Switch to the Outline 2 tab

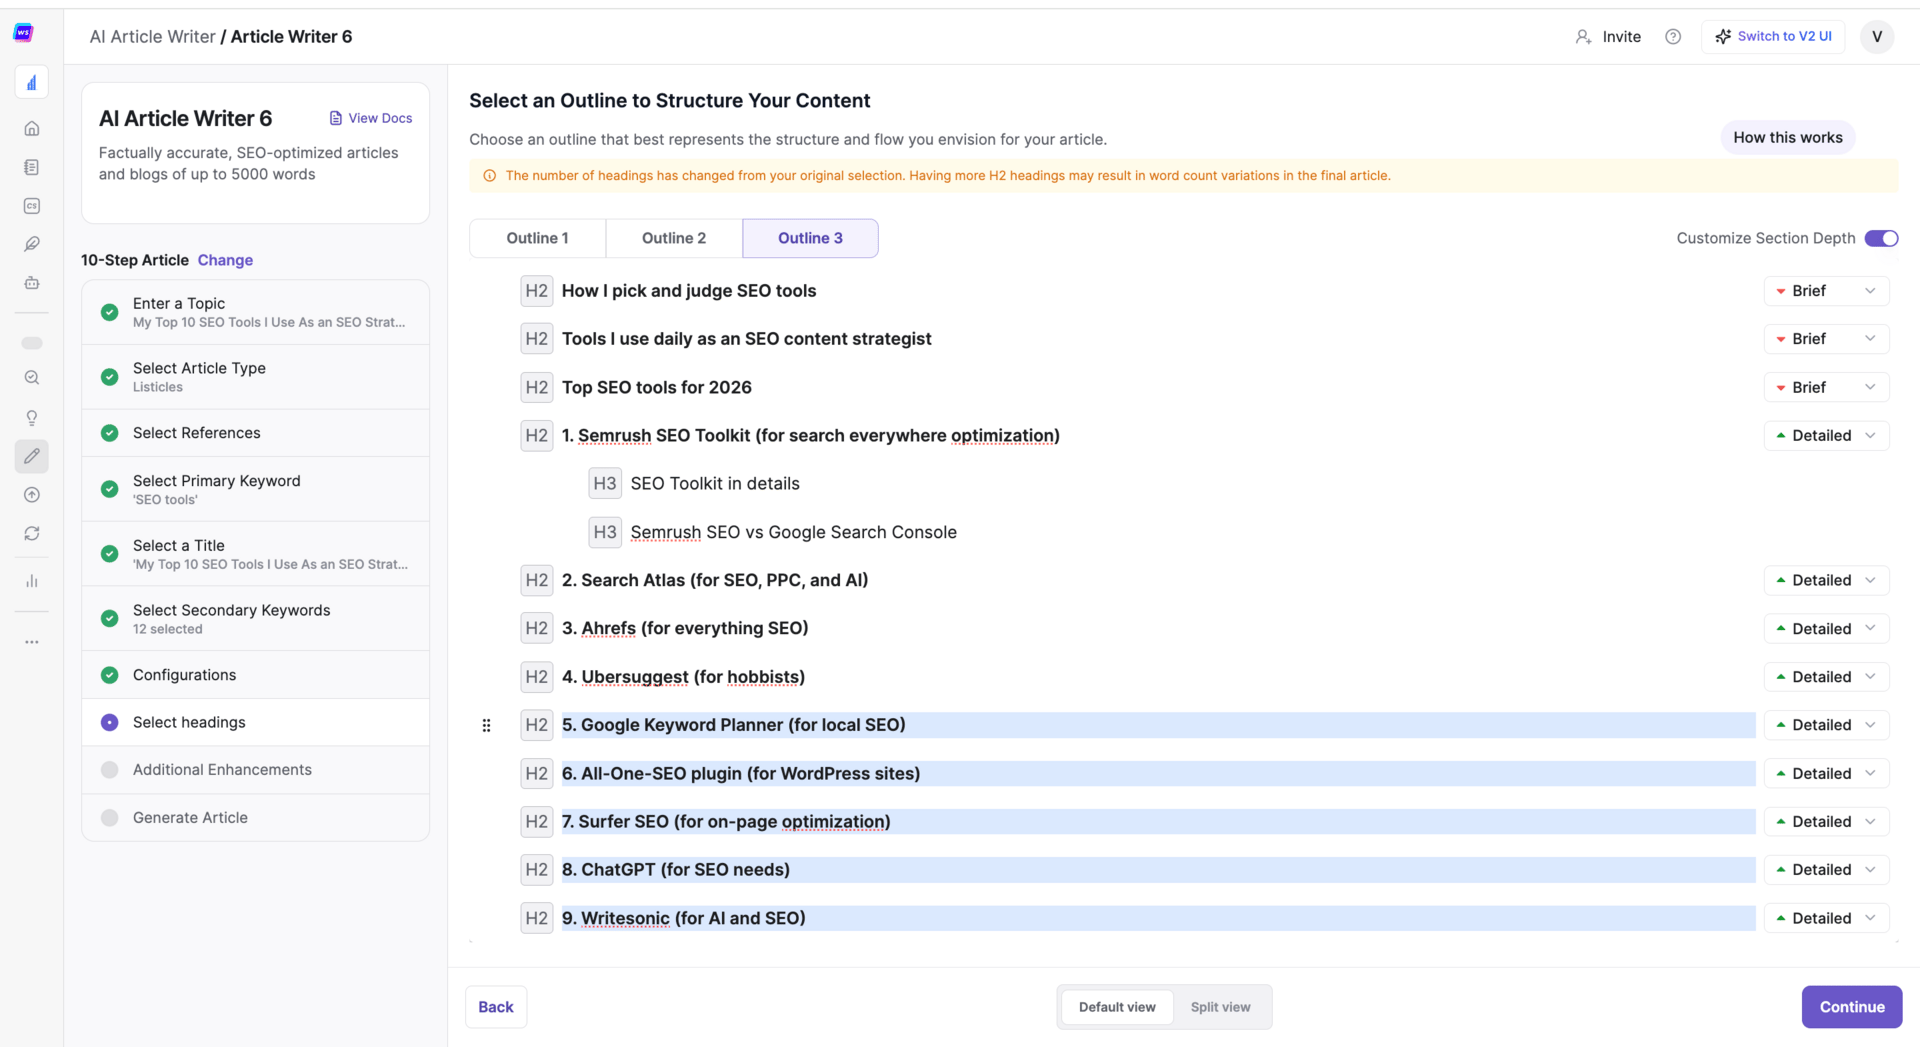click(674, 238)
